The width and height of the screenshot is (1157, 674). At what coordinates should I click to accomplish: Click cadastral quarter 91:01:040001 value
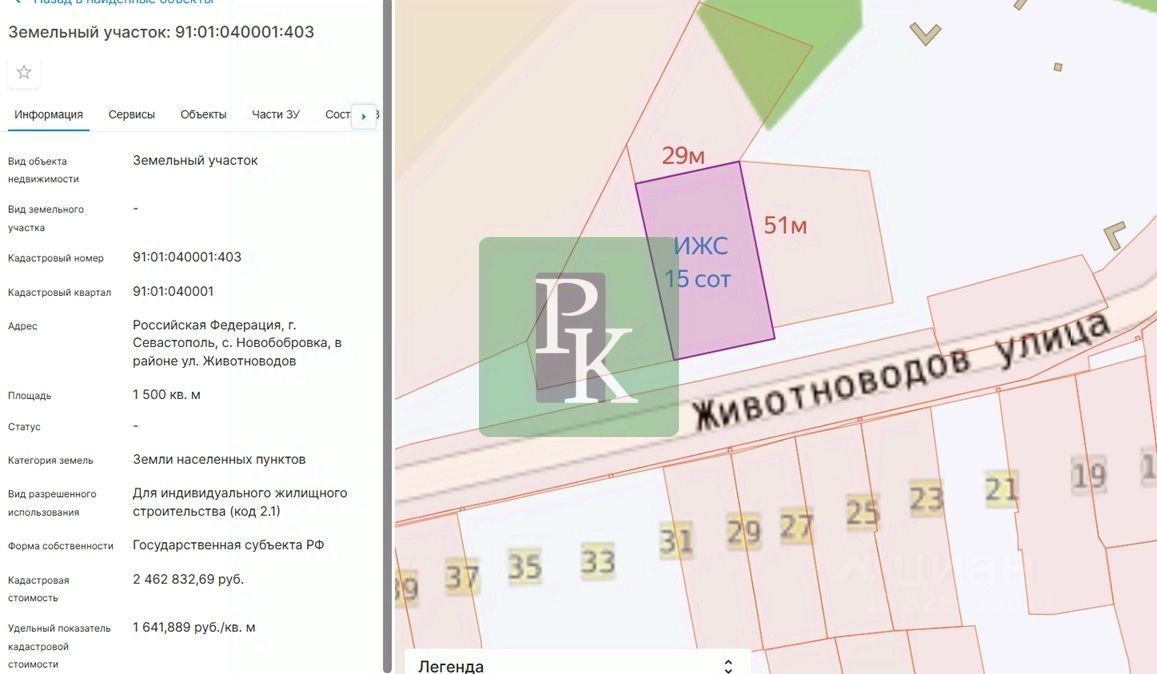(x=173, y=292)
